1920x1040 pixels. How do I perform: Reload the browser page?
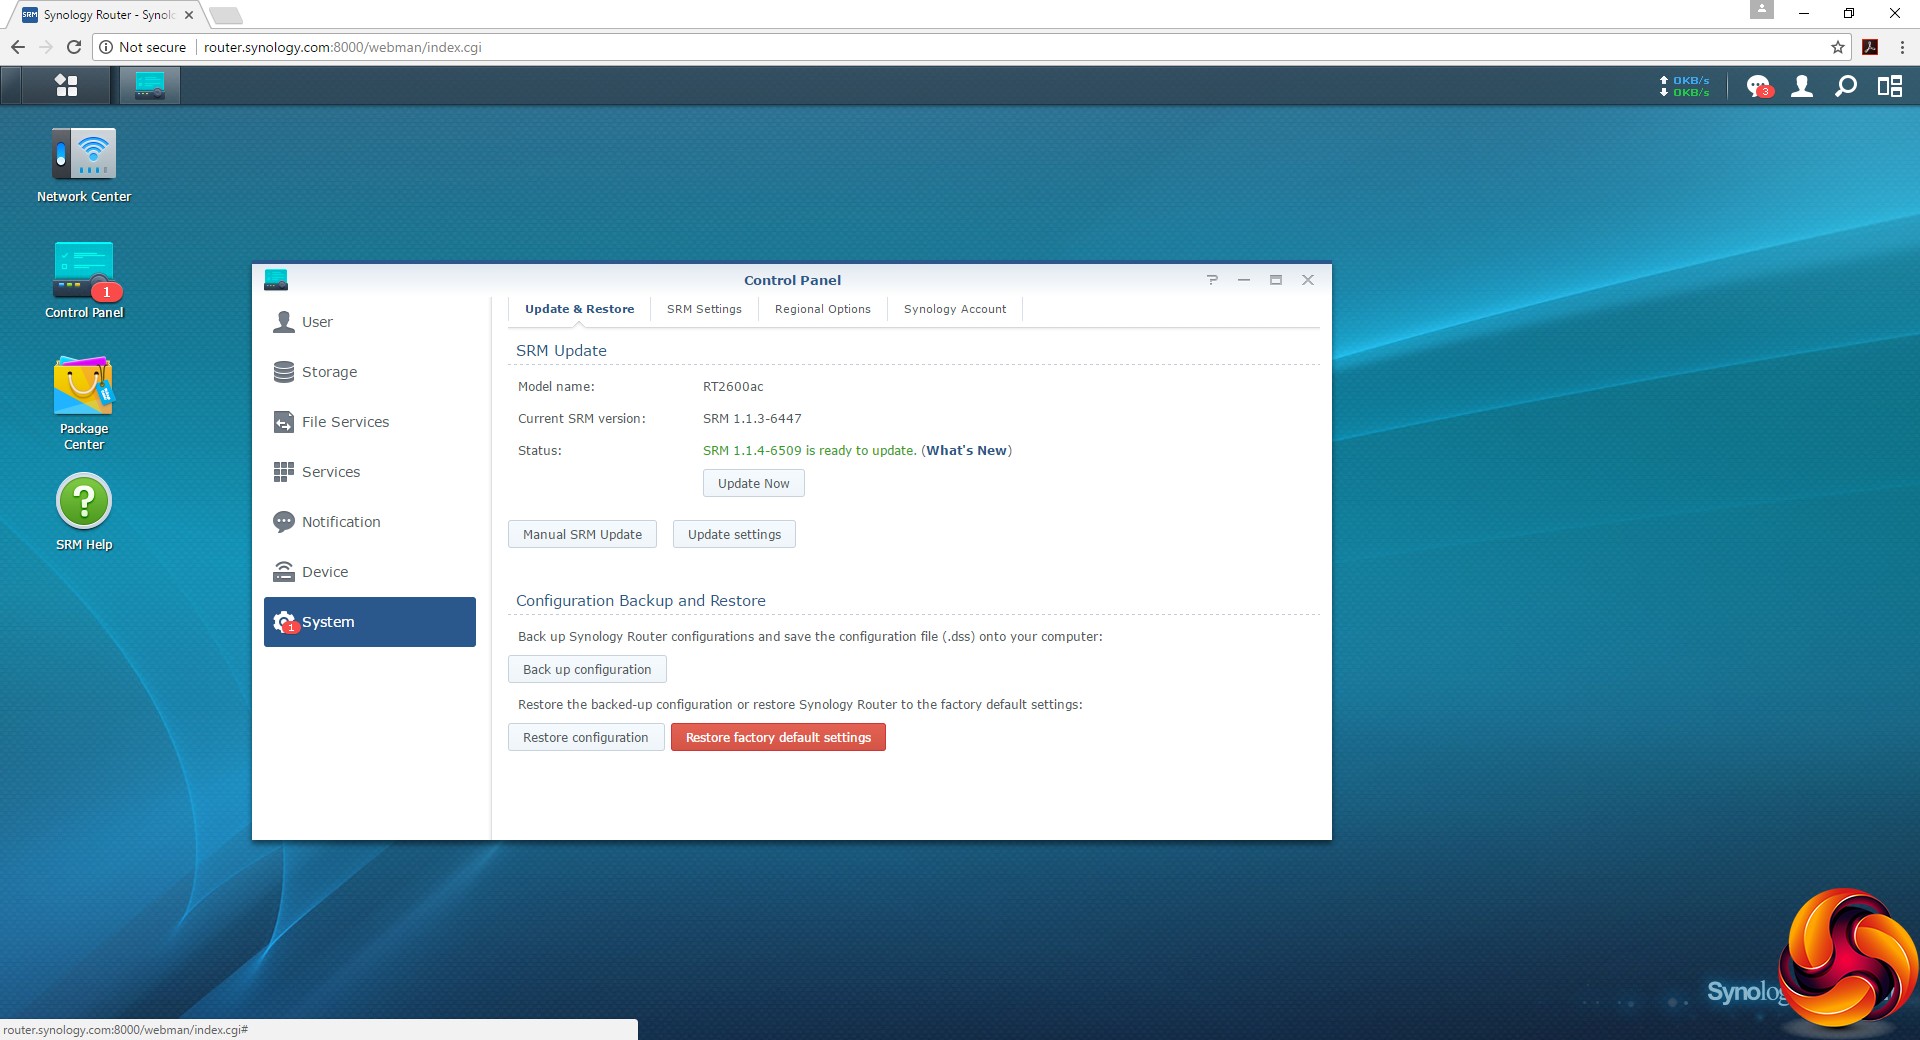point(74,47)
